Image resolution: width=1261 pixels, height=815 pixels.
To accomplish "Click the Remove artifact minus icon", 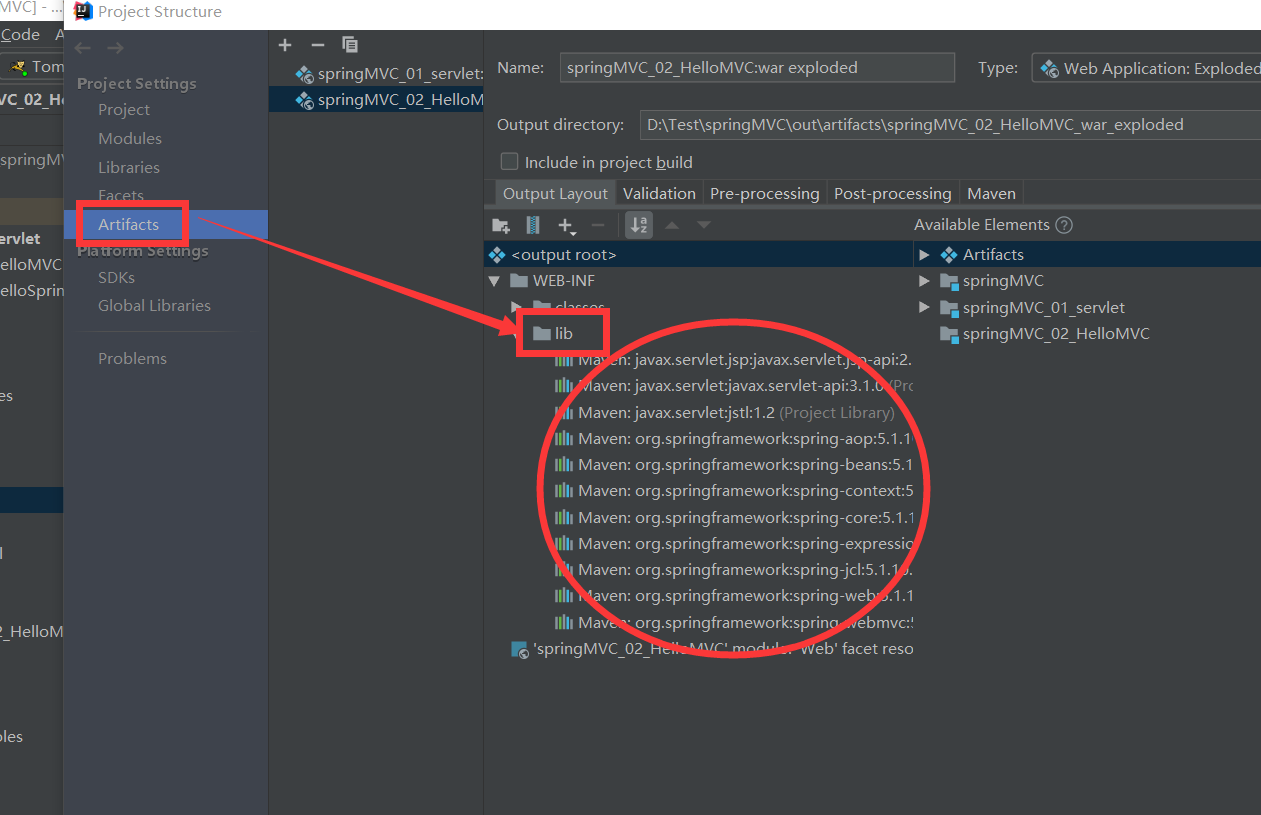I will tap(318, 45).
